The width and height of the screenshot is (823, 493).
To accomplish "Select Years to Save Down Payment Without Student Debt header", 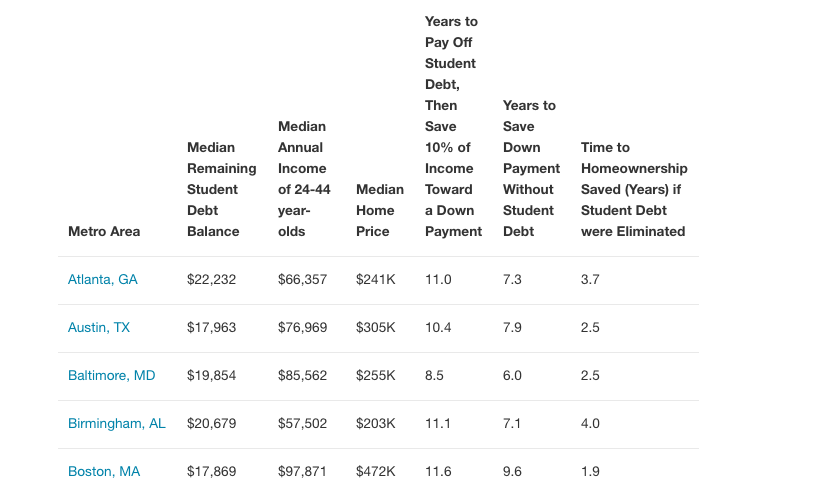I will 529,168.
